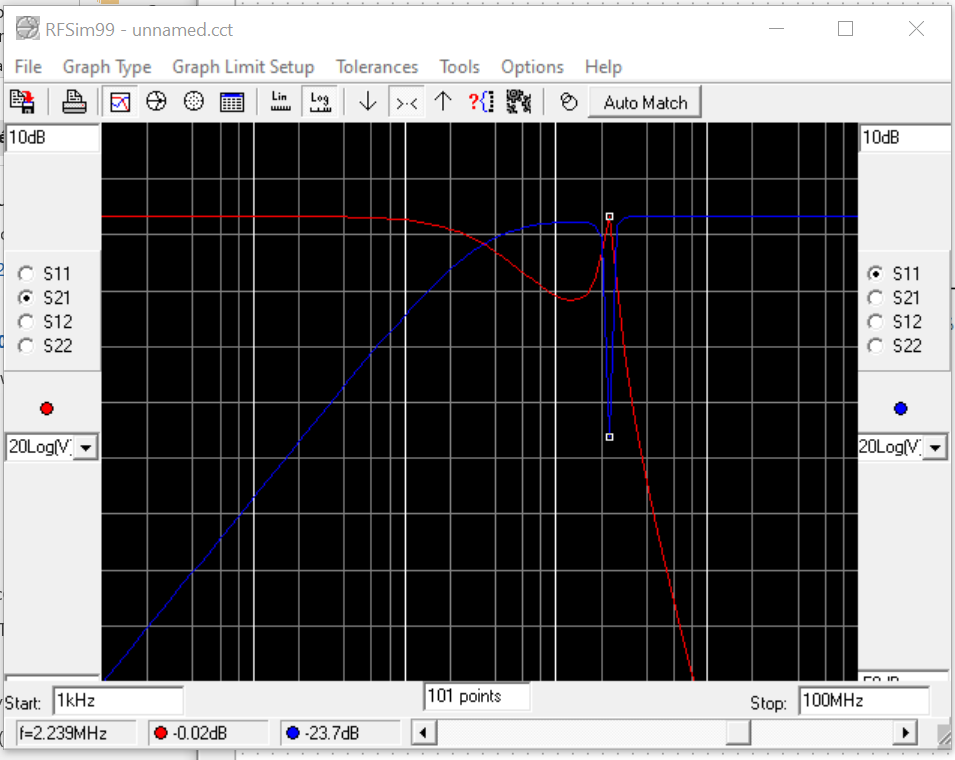955x760 pixels.
Task: Click the up arrow marker icon
Action: (x=443, y=102)
